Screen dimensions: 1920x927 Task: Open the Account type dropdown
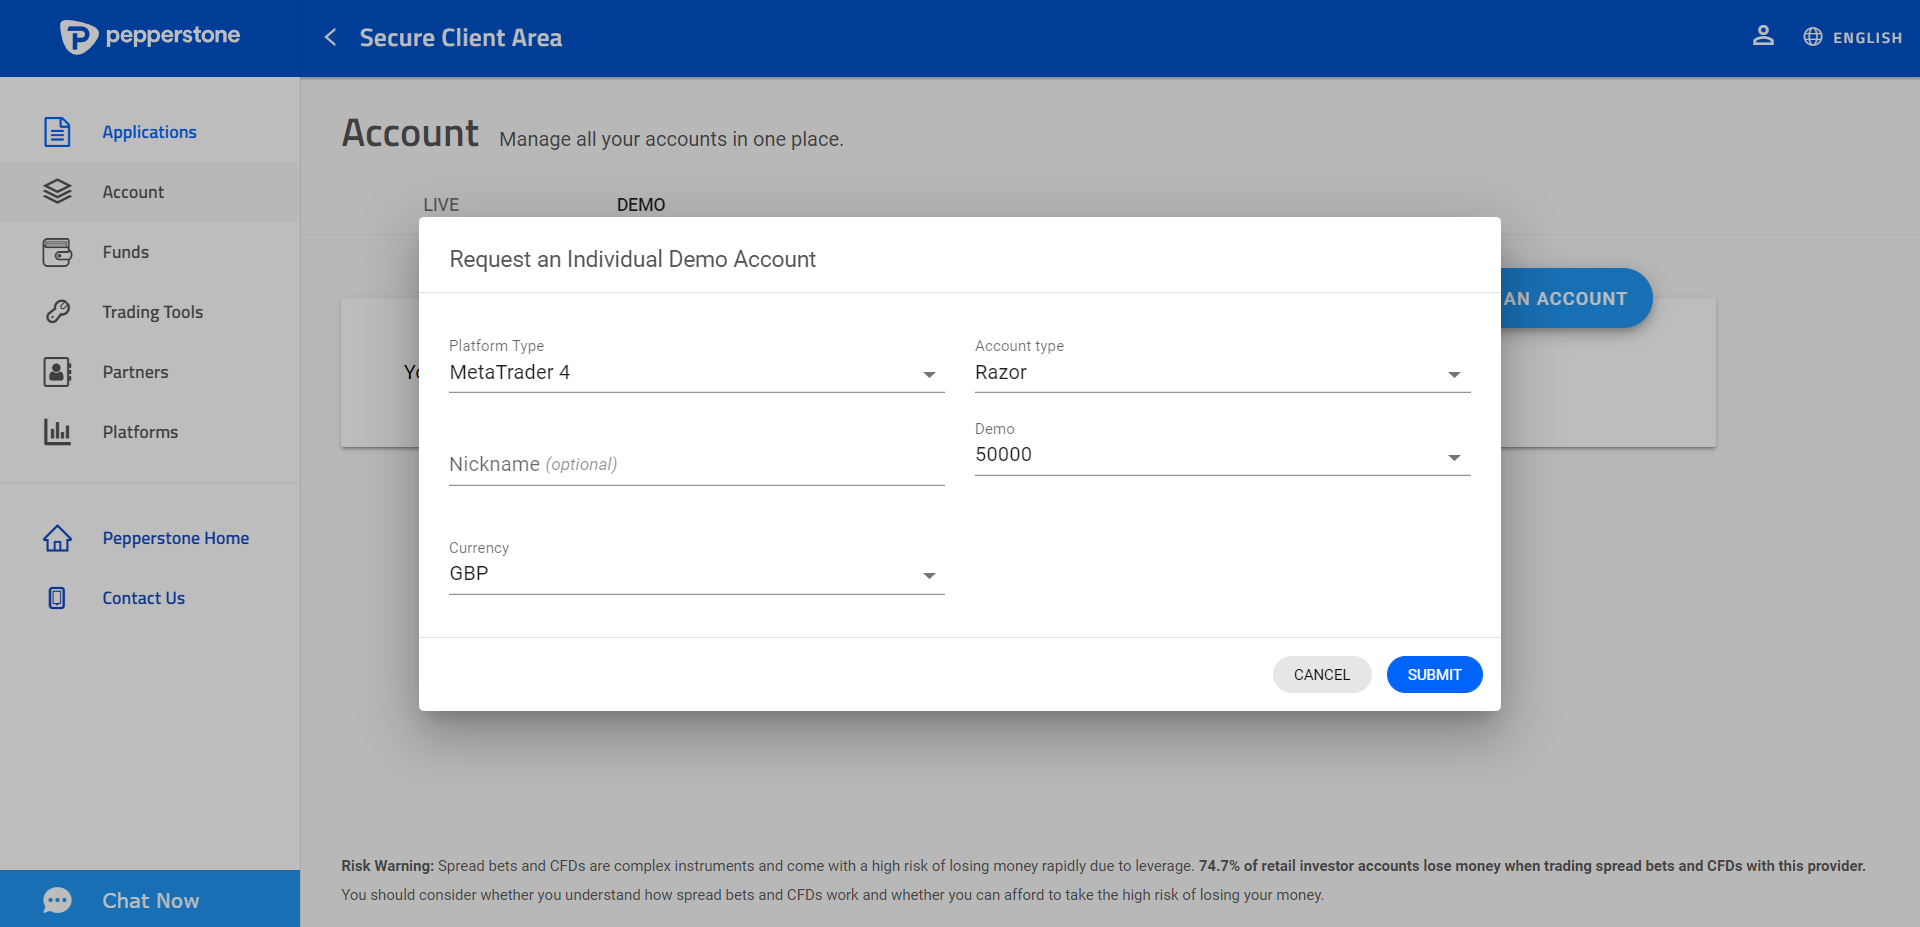[1222, 372]
